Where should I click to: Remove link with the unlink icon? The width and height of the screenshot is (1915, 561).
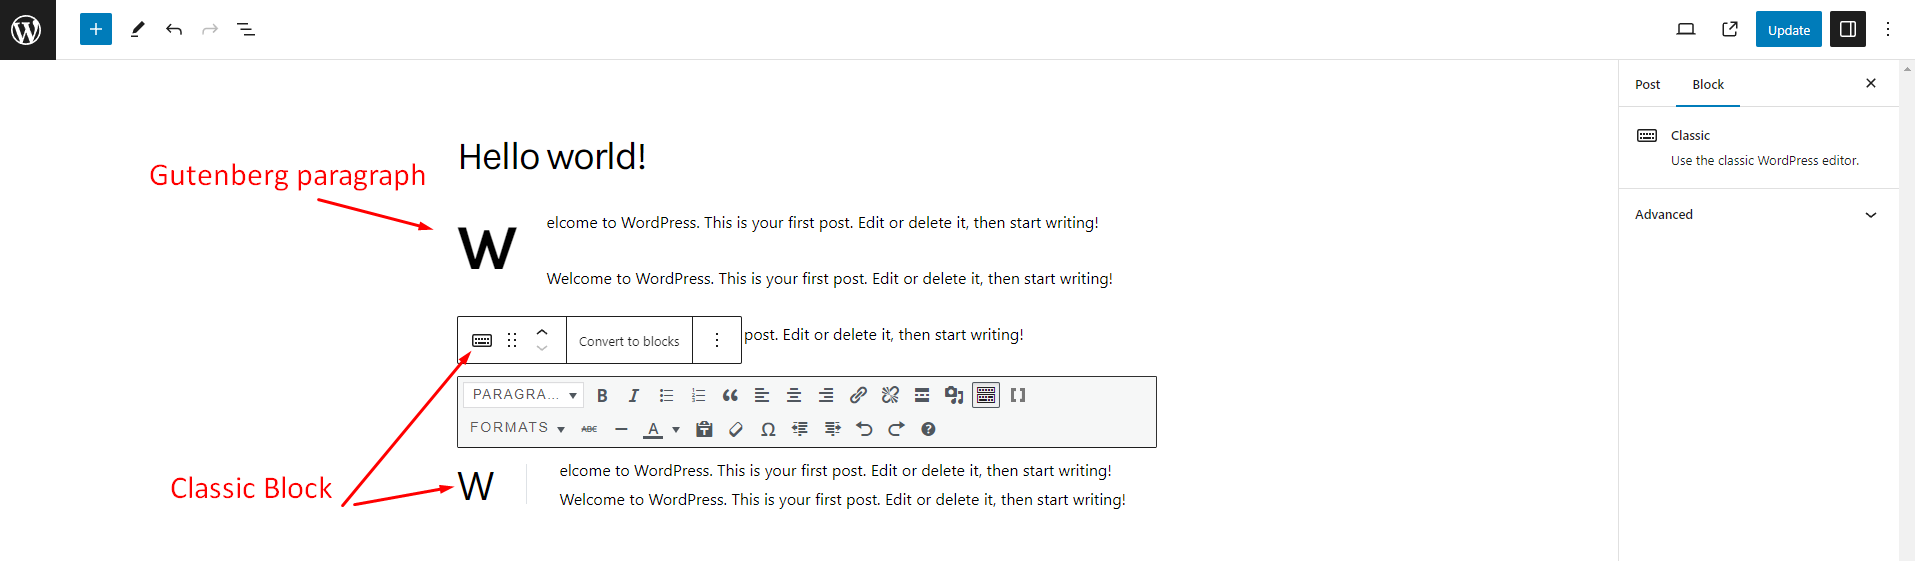point(890,395)
